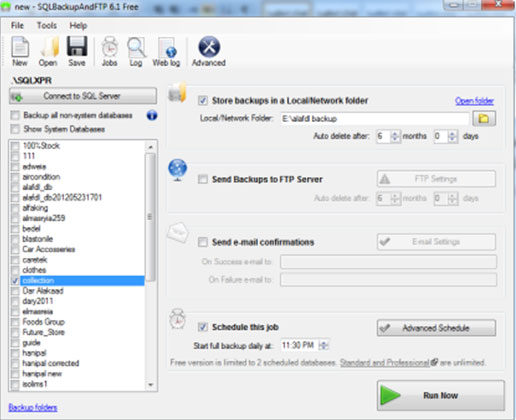The width and height of the screenshot is (516, 420).
Task: Click Connect to SQL Server button
Action: pos(83,96)
